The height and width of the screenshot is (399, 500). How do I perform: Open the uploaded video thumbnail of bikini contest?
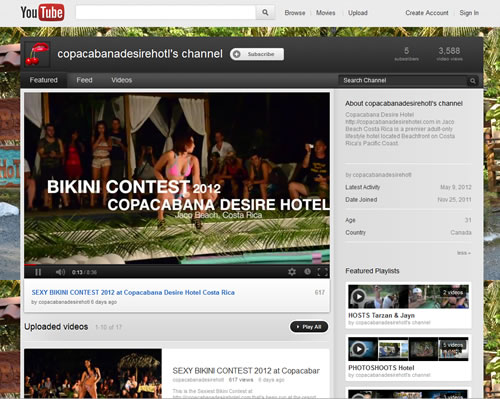pyautogui.click(x=93, y=373)
